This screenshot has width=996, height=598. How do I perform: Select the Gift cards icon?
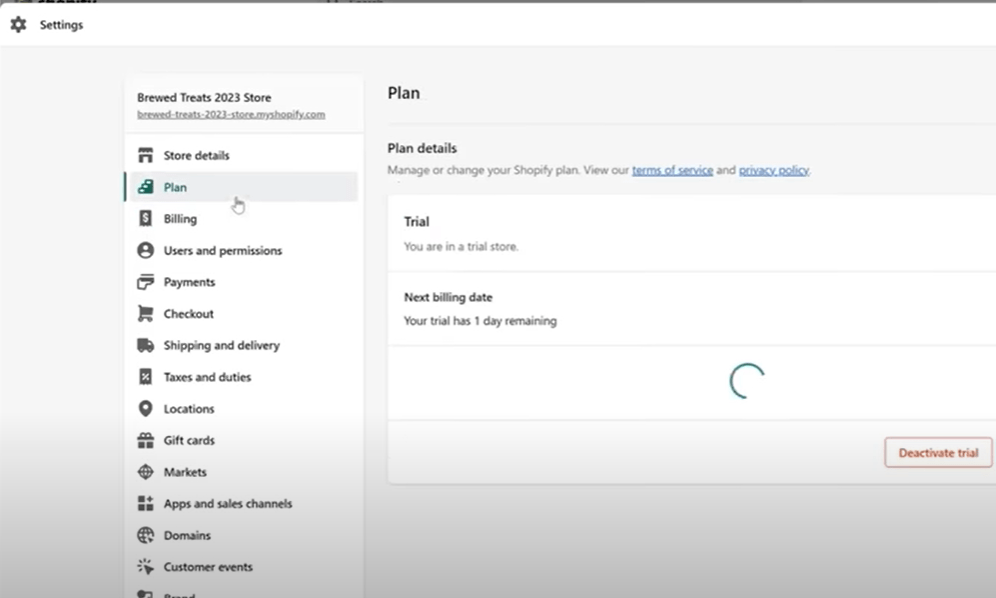(x=145, y=440)
